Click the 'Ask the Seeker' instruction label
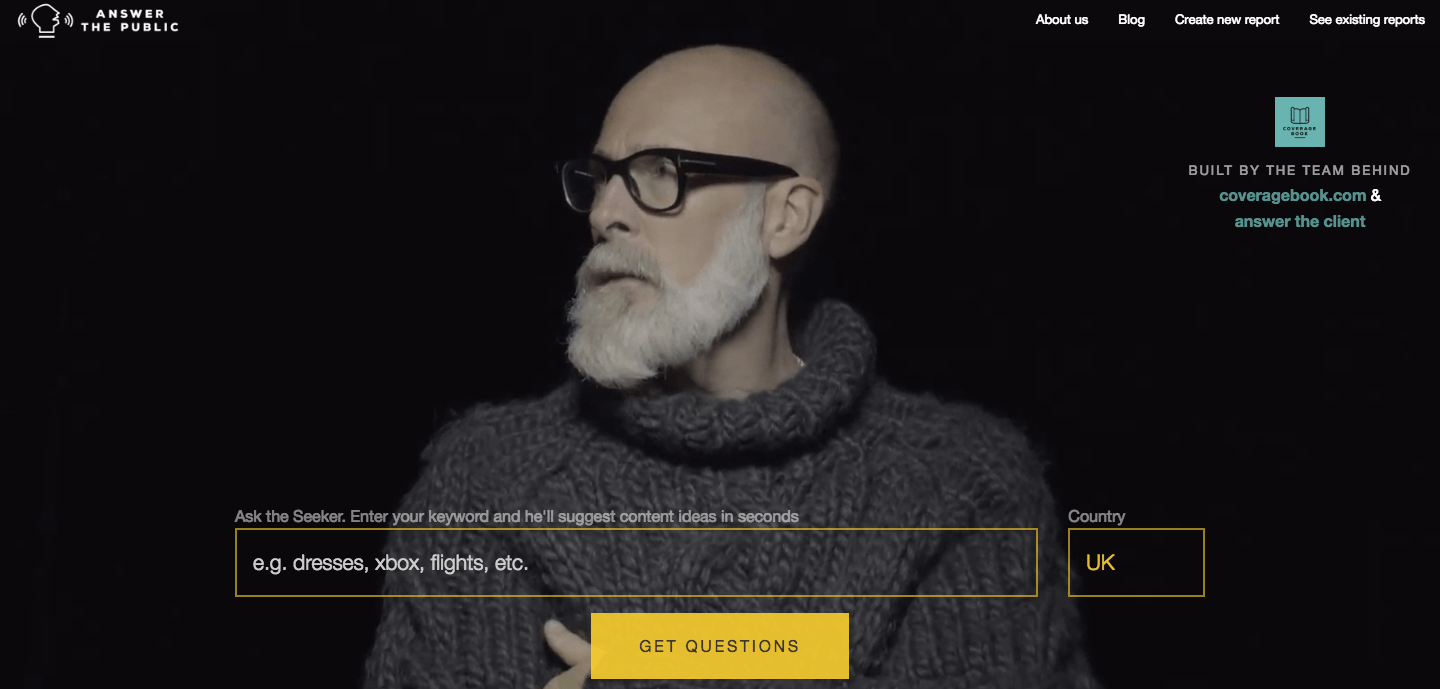This screenshot has width=1440, height=689. point(516,516)
